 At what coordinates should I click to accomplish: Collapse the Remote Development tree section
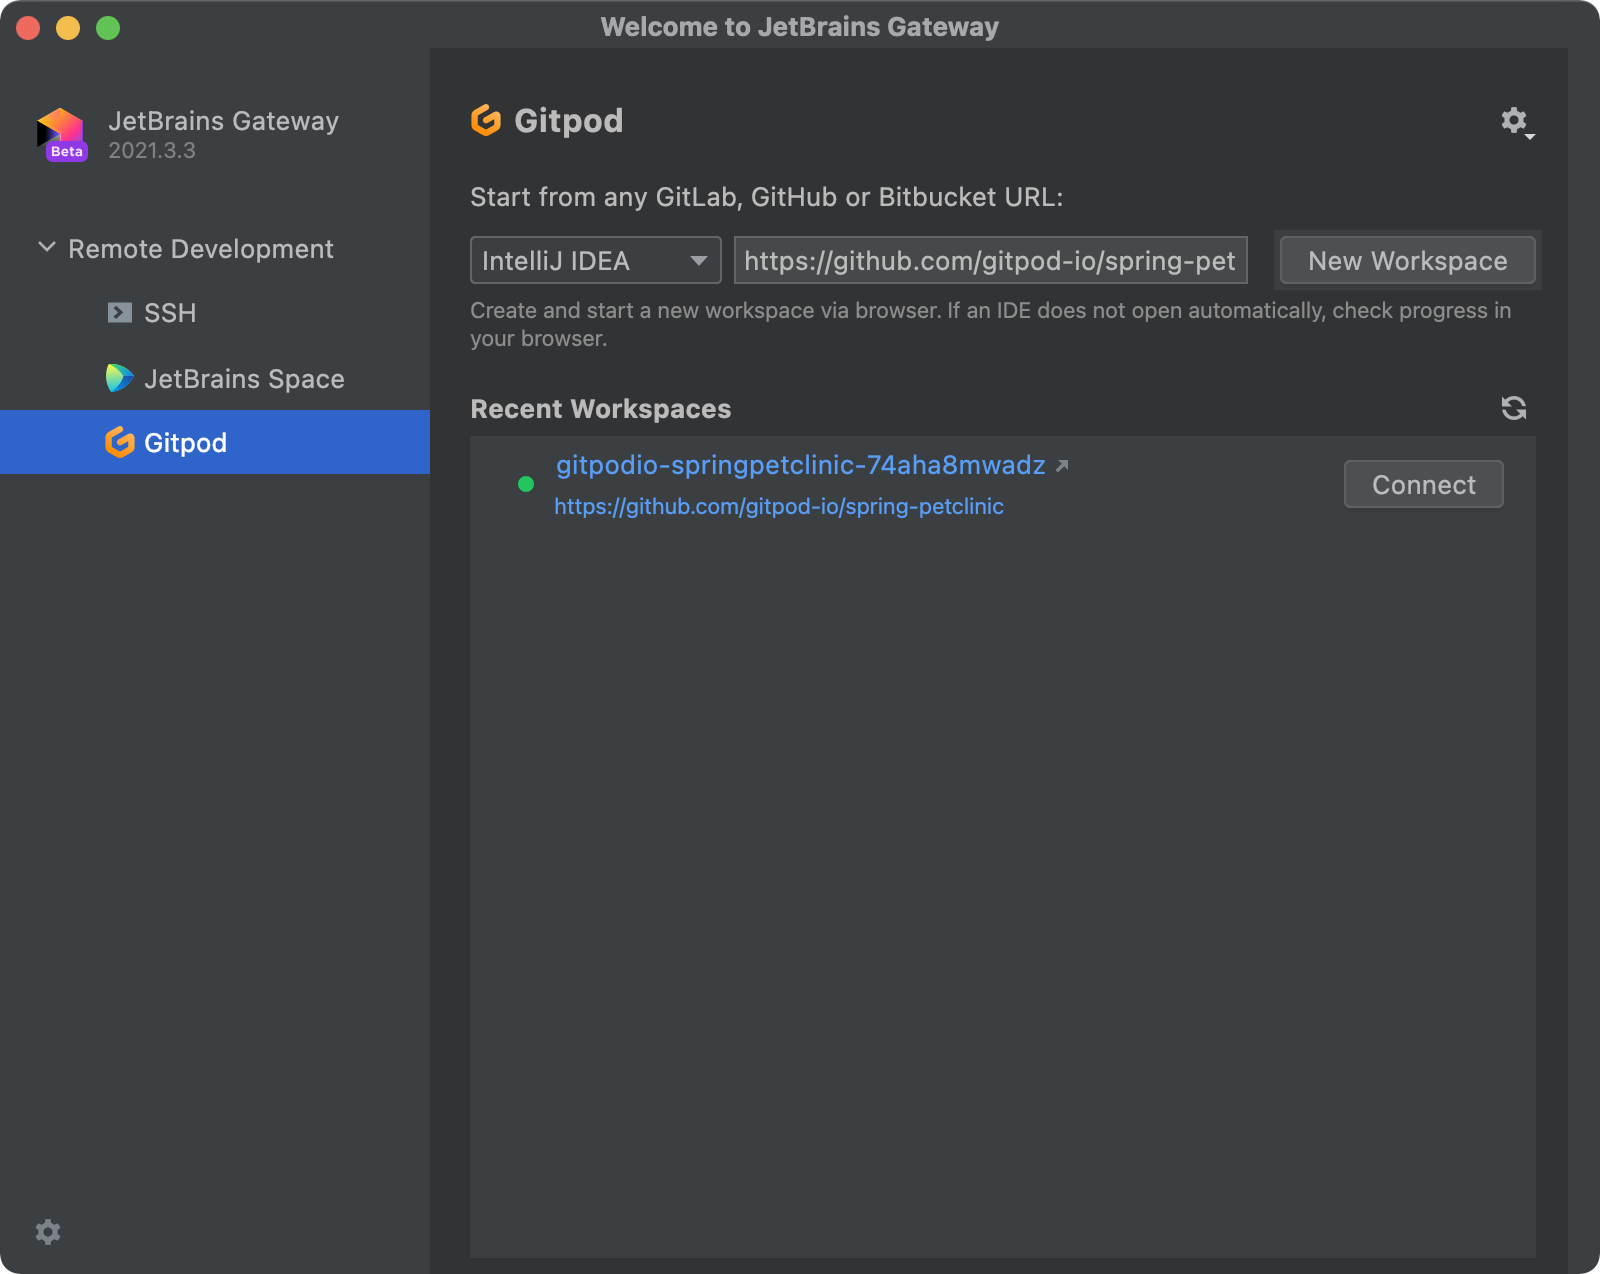point(46,247)
